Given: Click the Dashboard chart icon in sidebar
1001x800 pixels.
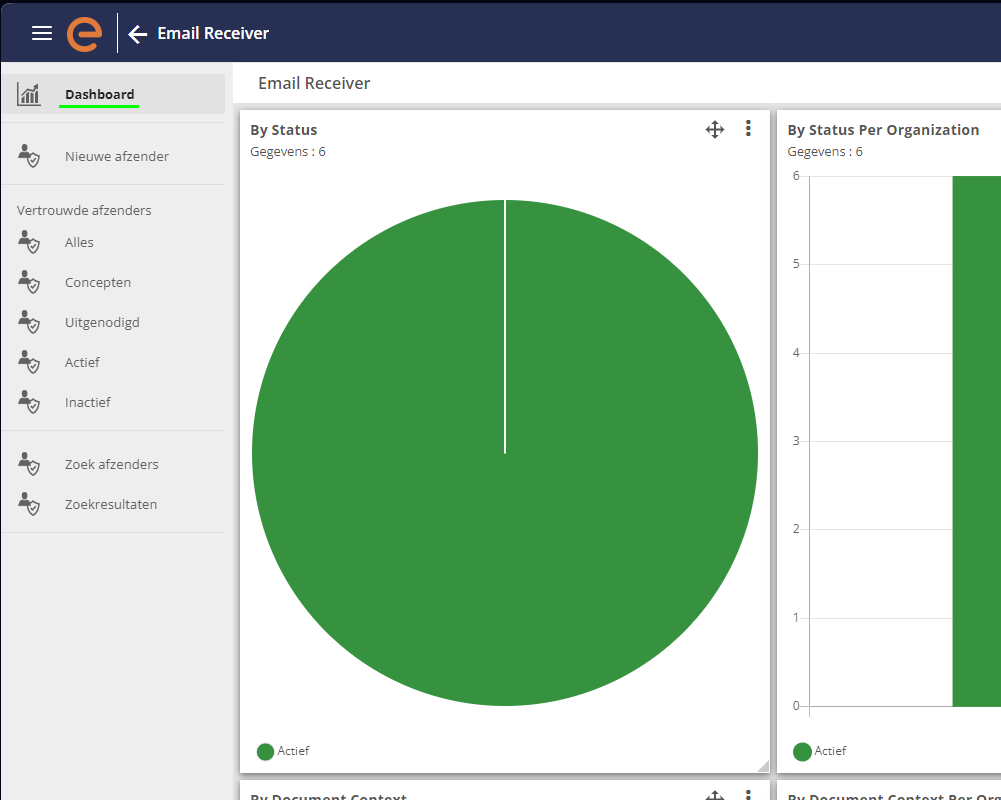Looking at the screenshot, I should tap(29, 94).
